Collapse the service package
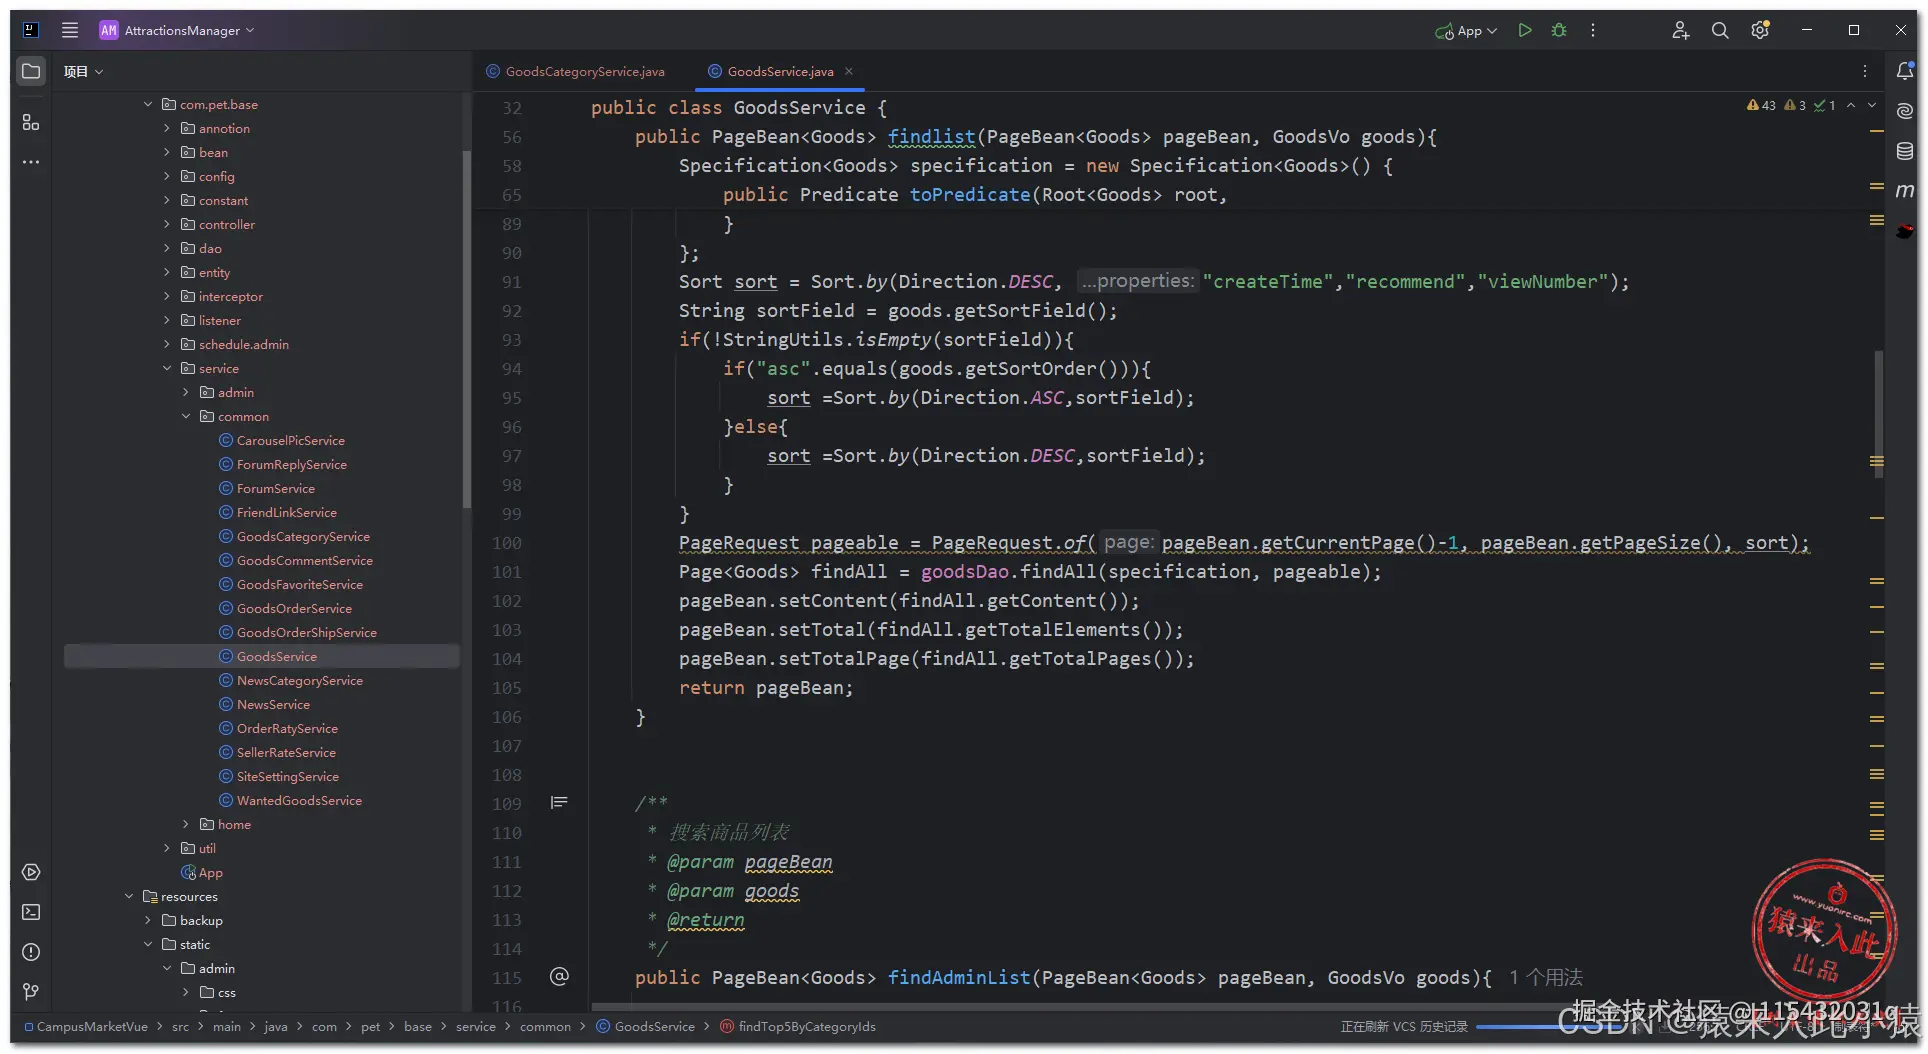 167,368
